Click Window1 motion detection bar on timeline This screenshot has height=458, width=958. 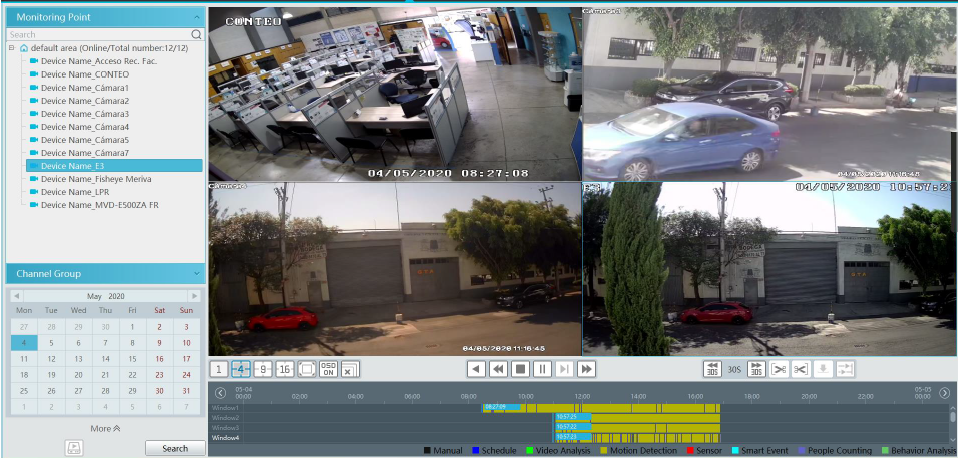point(620,408)
